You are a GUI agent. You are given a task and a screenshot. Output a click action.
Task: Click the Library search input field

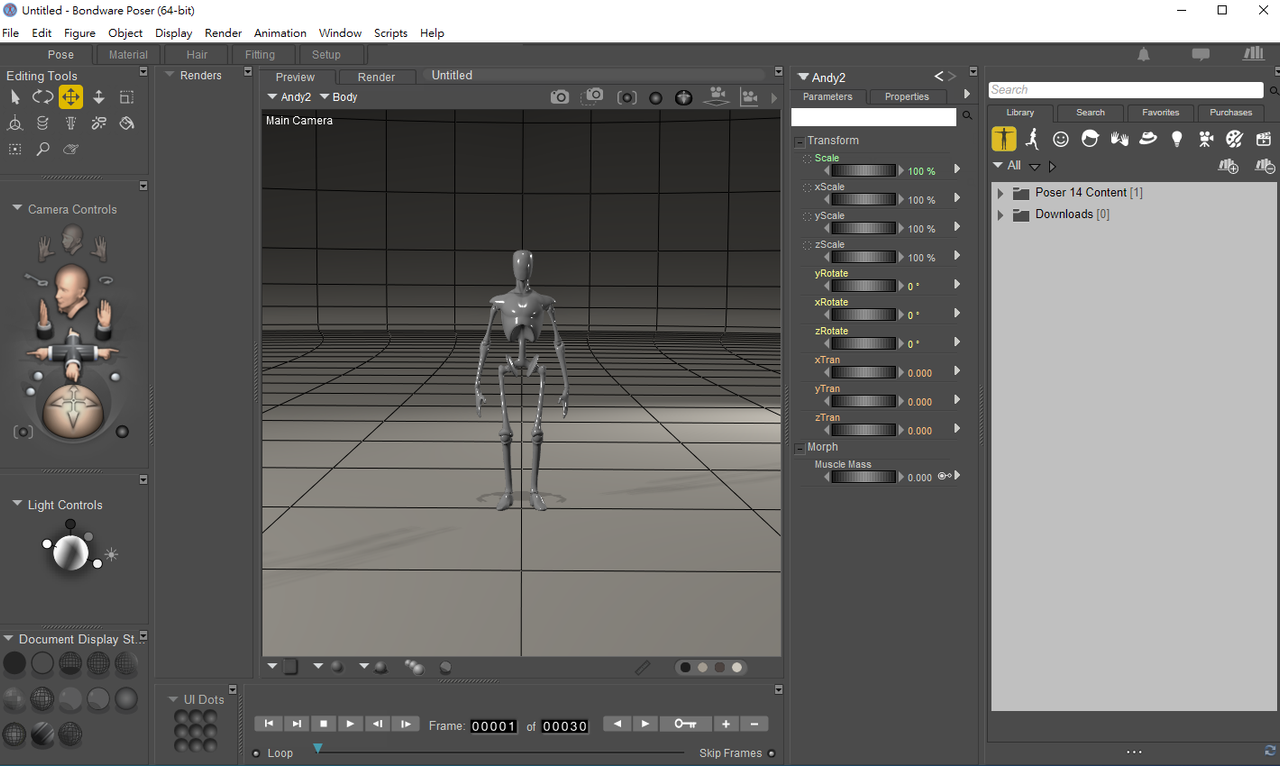coord(1125,90)
